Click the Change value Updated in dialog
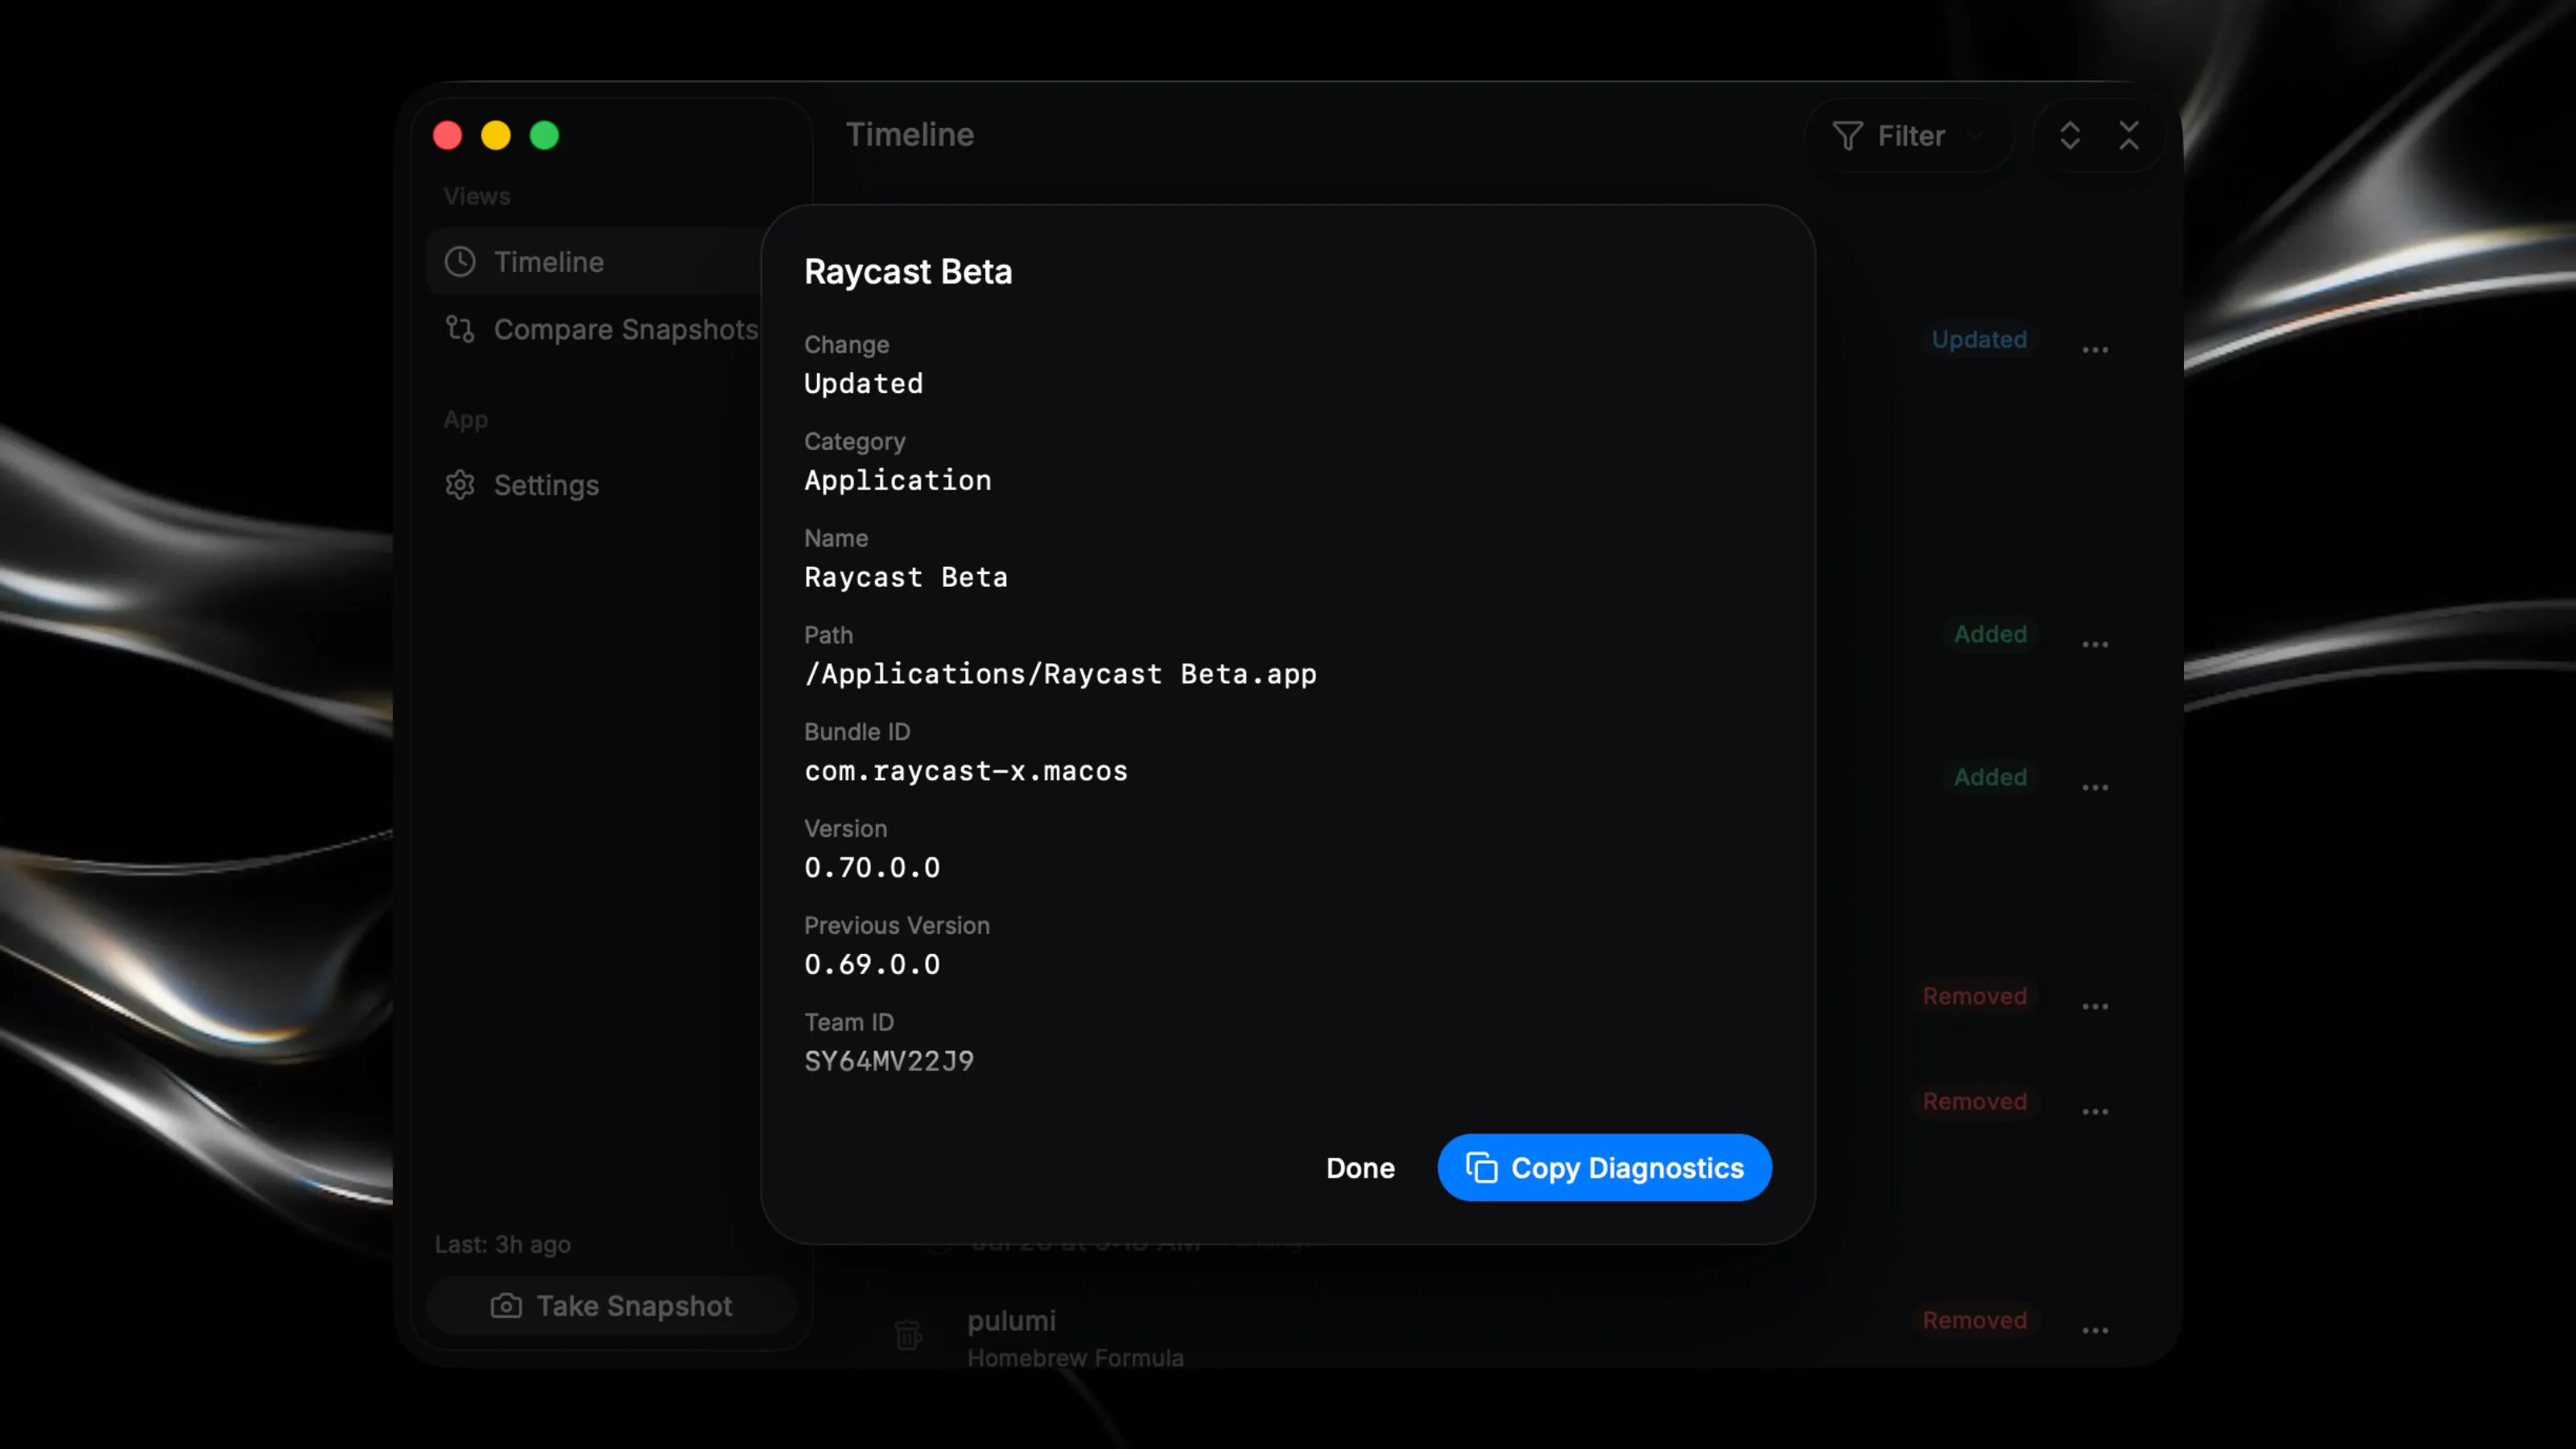Viewport: 2576px width, 1449px height. (x=864, y=384)
